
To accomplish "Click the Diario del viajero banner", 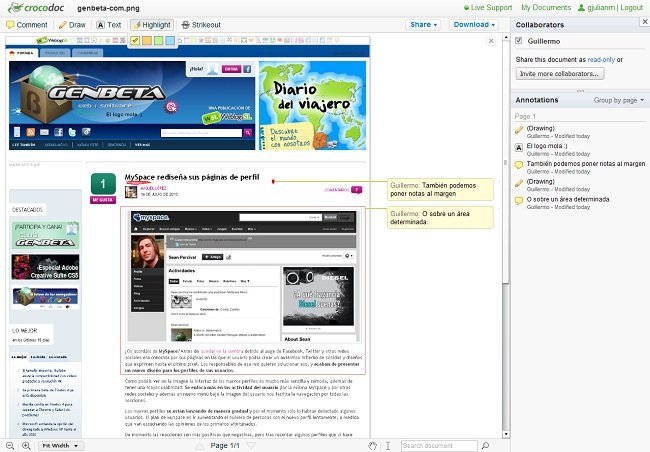I will [313, 105].
